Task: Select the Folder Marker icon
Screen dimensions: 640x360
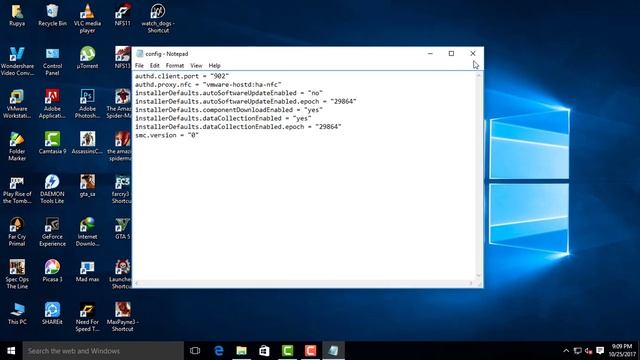Action: pyautogui.click(x=17, y=147)
